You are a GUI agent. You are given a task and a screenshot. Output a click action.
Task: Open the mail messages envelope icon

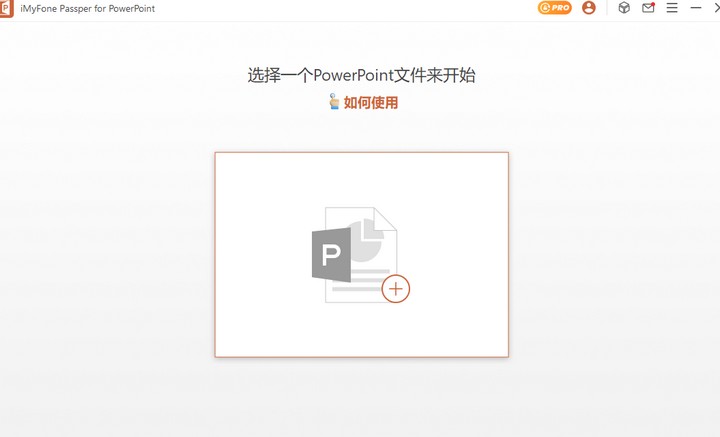coord(648,8)
